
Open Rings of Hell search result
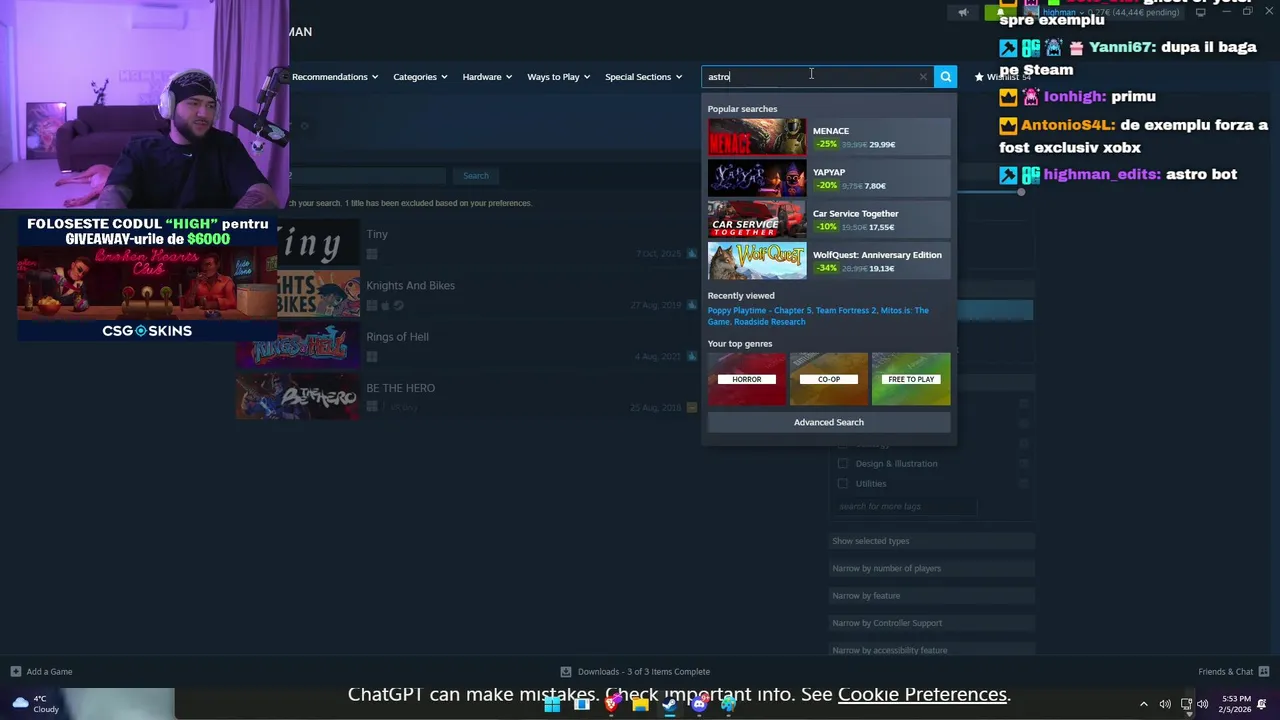pyautogui.click(x=467, y=346)
